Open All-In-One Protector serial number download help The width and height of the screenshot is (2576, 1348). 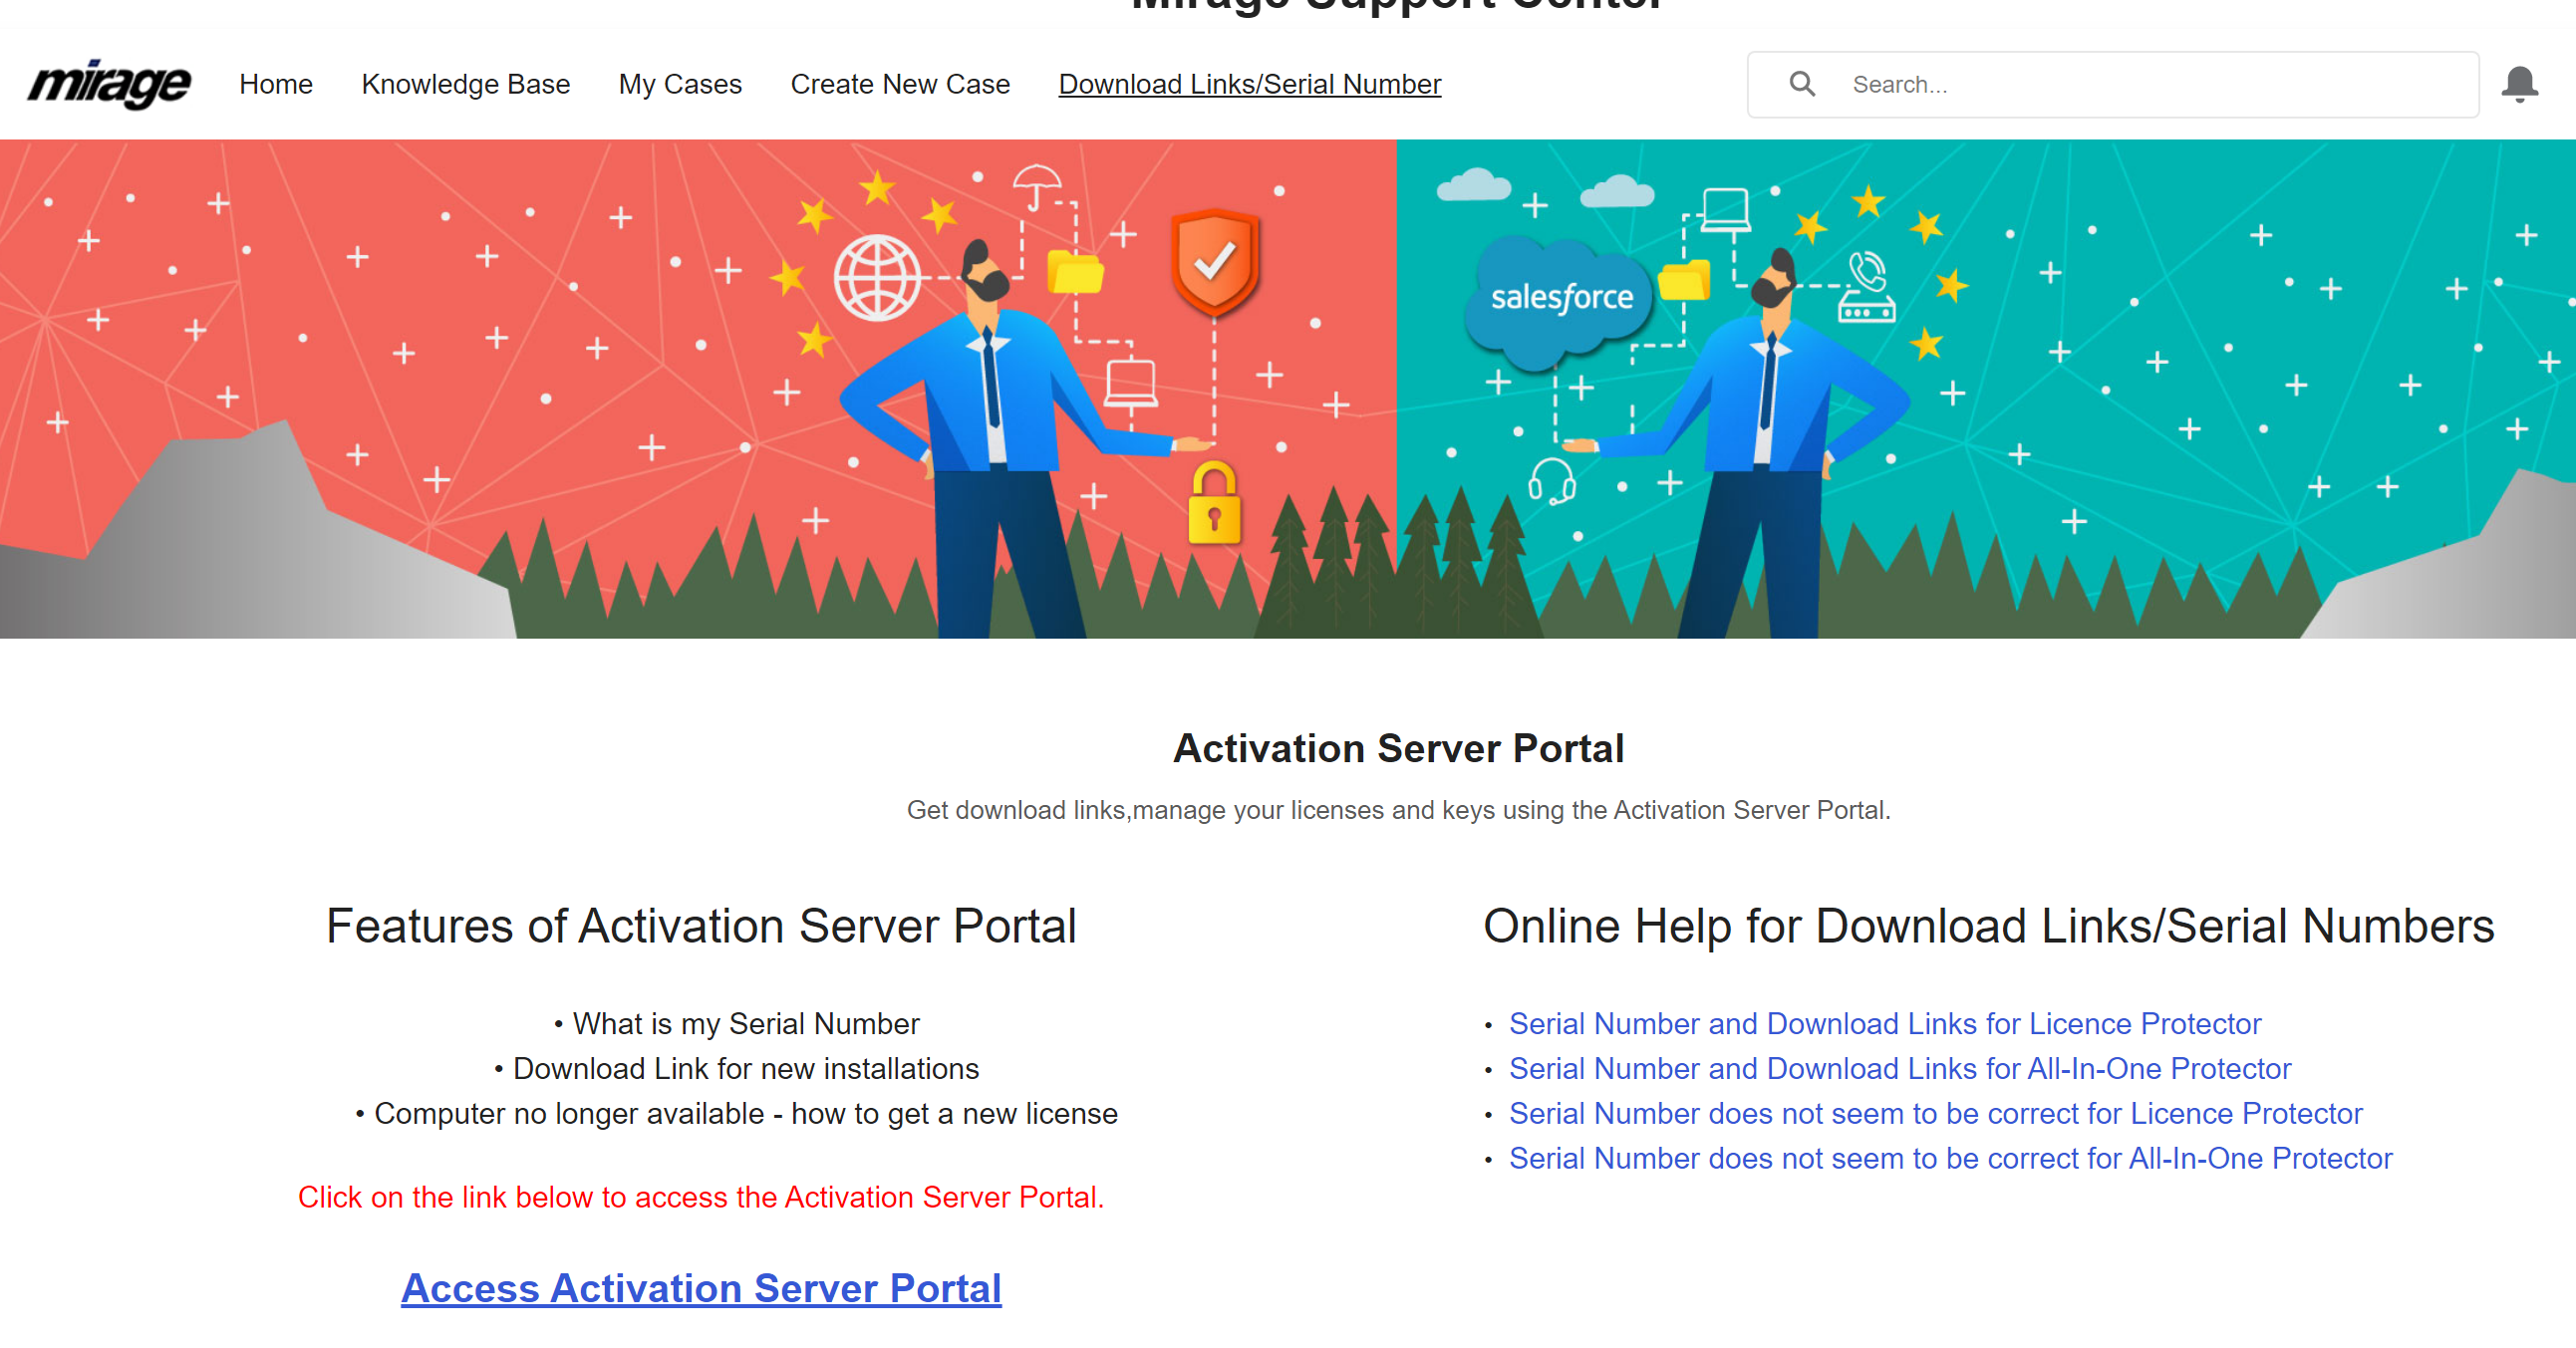[1899, 1068]
